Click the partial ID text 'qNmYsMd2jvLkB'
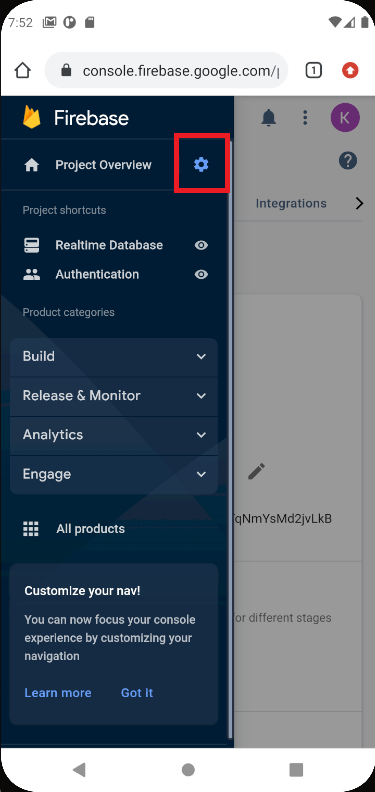The width and height of the screenshot is (375, 792). (283, 519)
